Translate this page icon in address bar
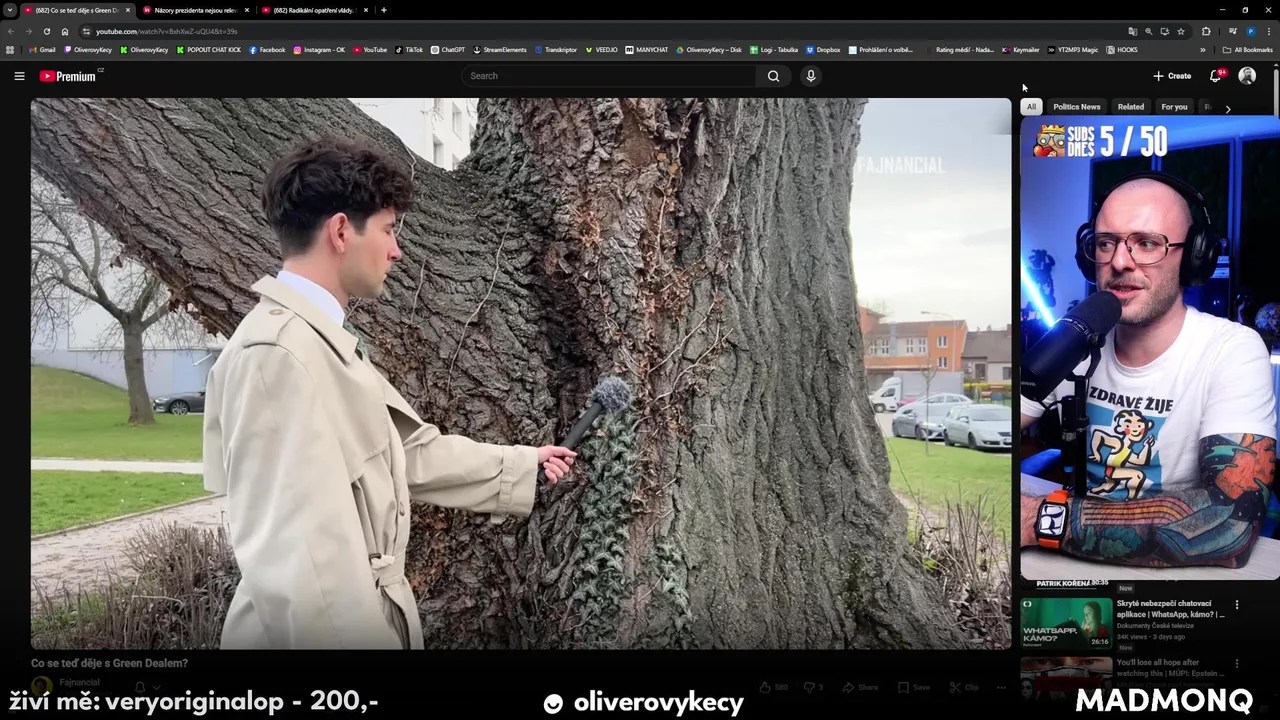 pyautogui.click(x=1132, y=31)
